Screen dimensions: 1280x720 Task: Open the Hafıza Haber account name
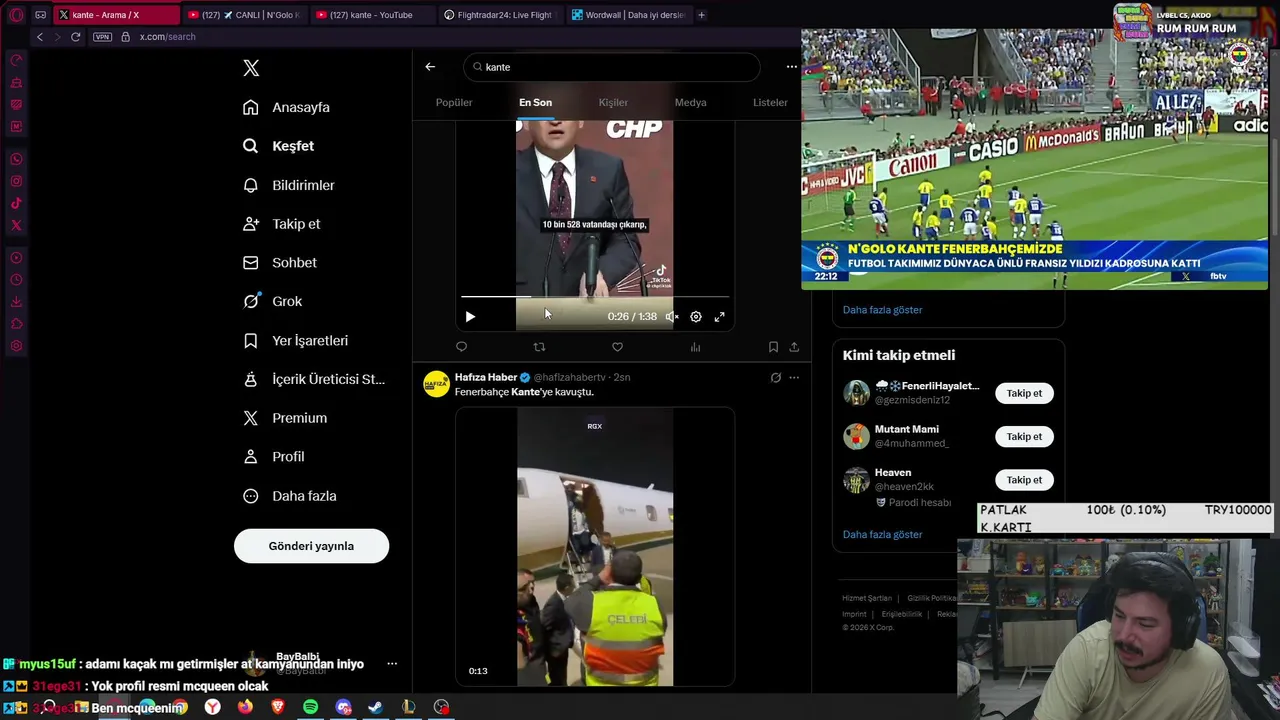(486, 377)
